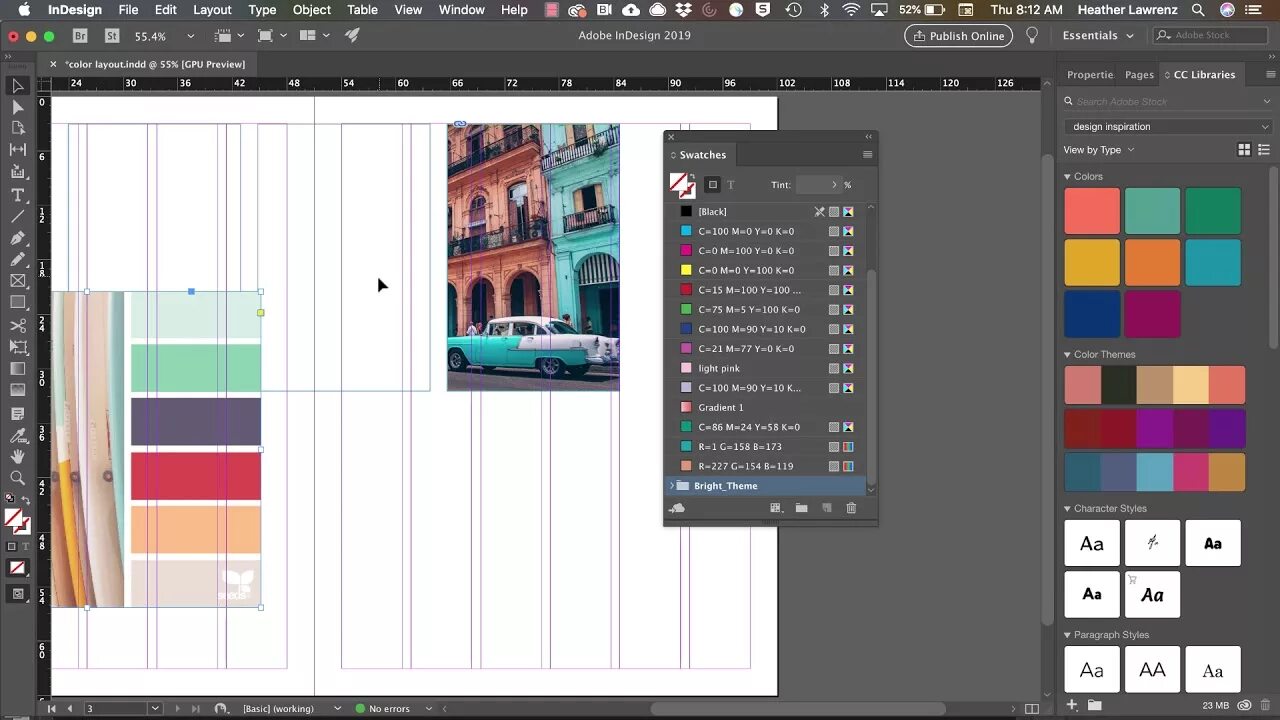
Task: Pick the Scissors tool
Action: click(x=17, y=326)
